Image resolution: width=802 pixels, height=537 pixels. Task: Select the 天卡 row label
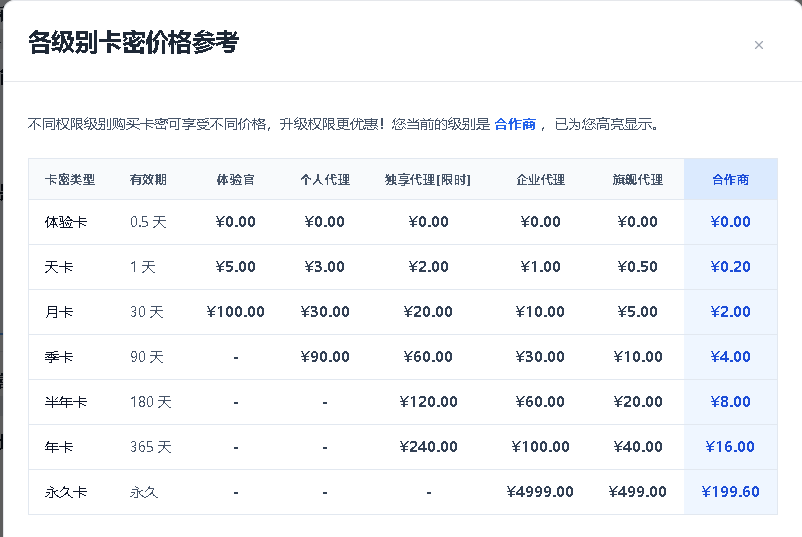coord(59,267)
